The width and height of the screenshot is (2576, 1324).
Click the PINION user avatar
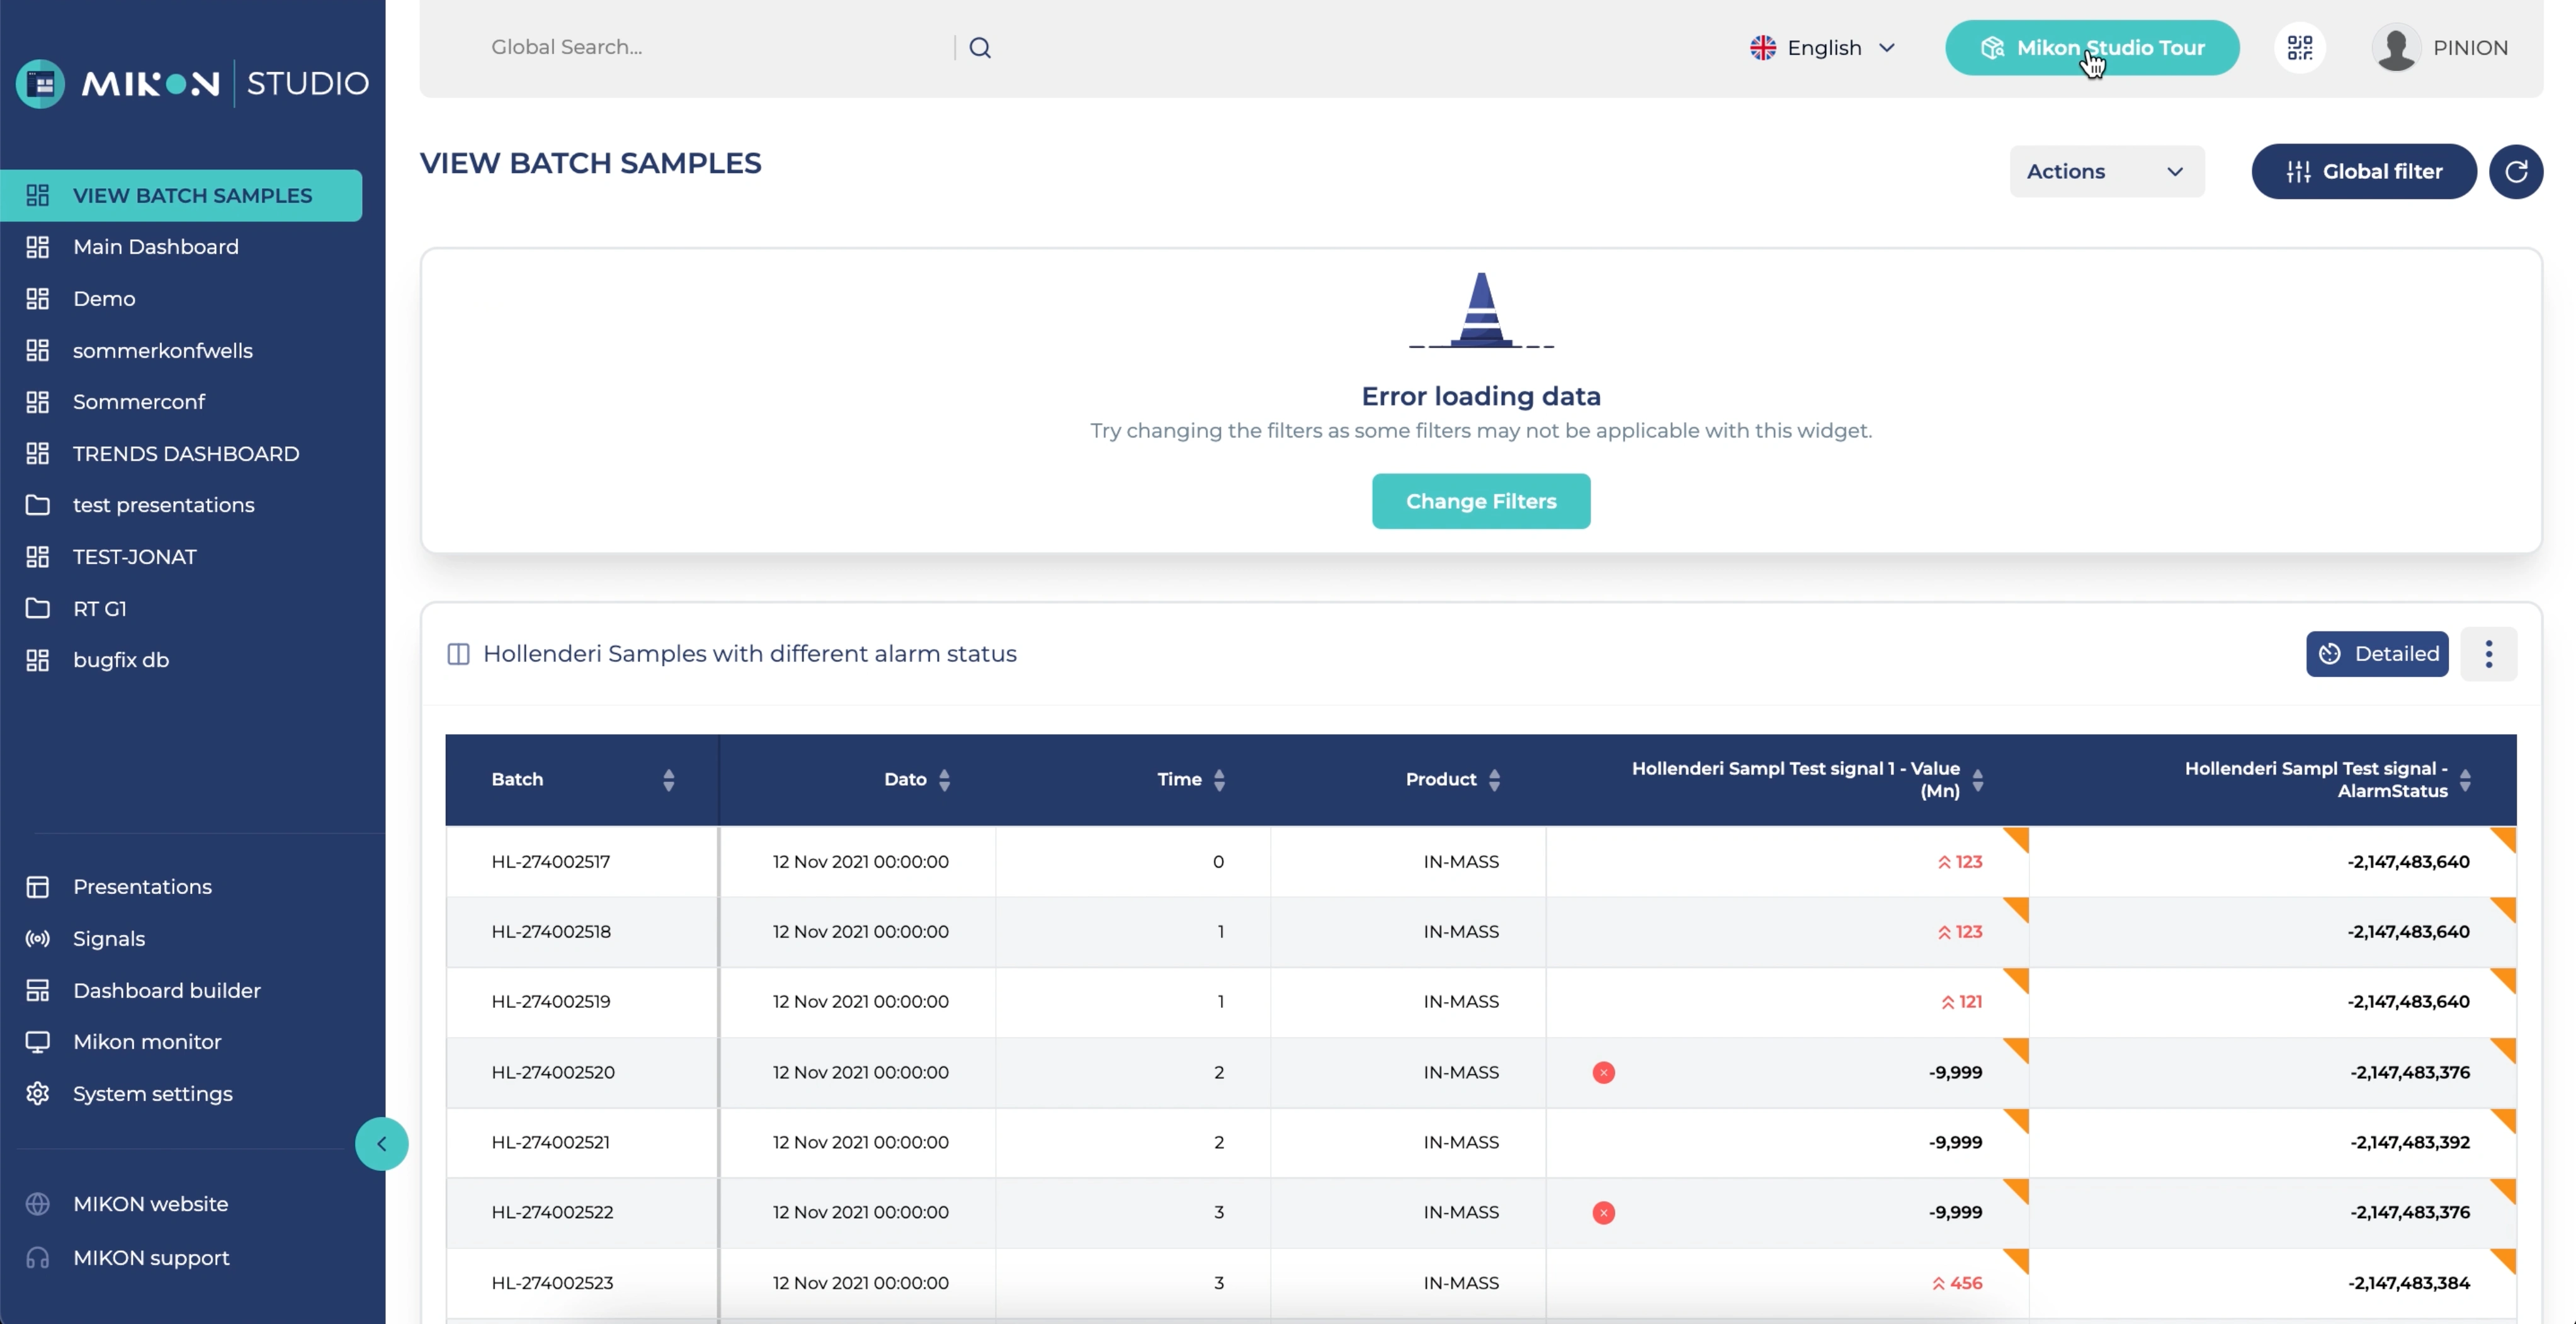pyautogui.click(x=2396, y=48)
